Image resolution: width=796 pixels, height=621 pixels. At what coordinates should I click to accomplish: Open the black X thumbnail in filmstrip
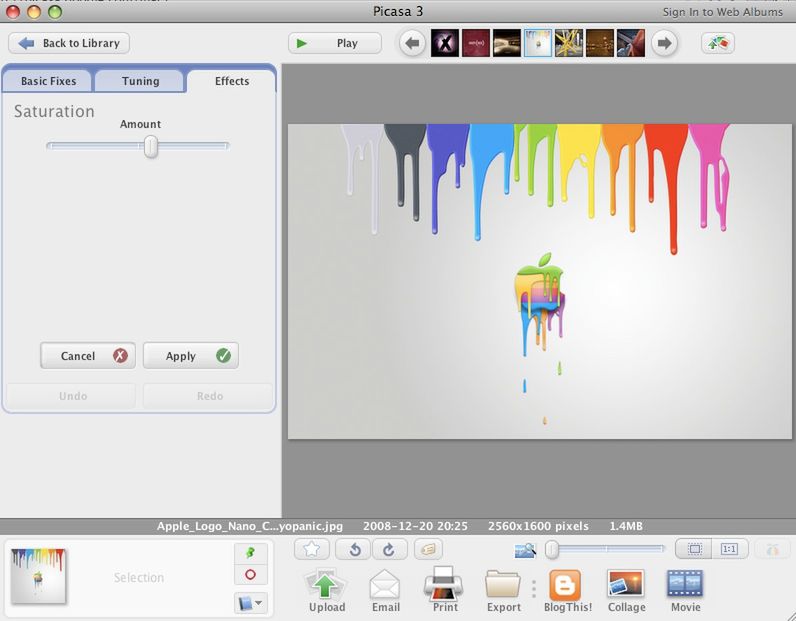coord(445,43)
